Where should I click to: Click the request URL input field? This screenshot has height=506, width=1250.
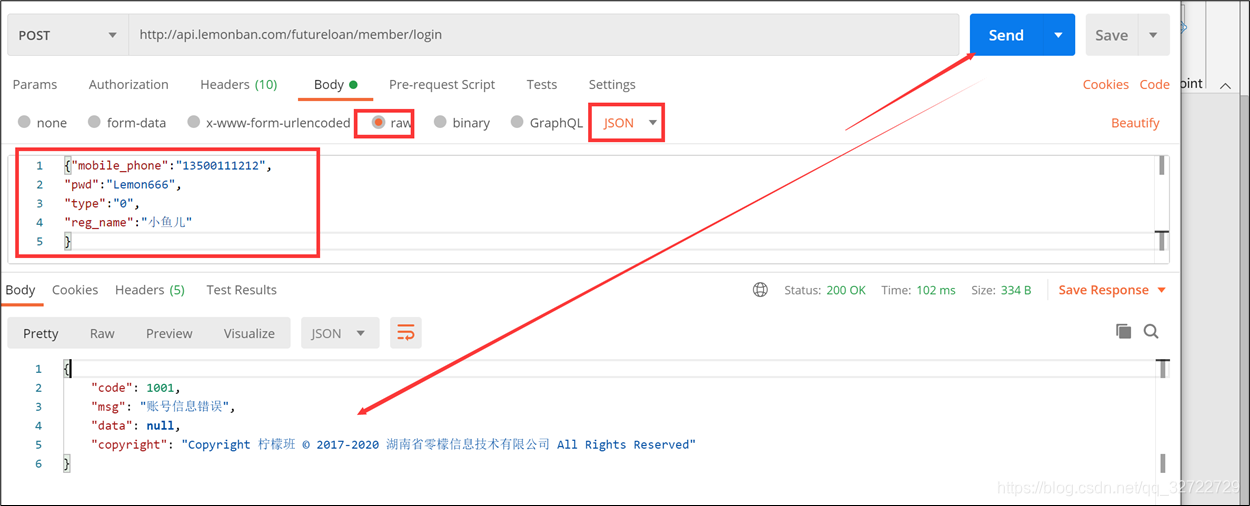point(543,35)
